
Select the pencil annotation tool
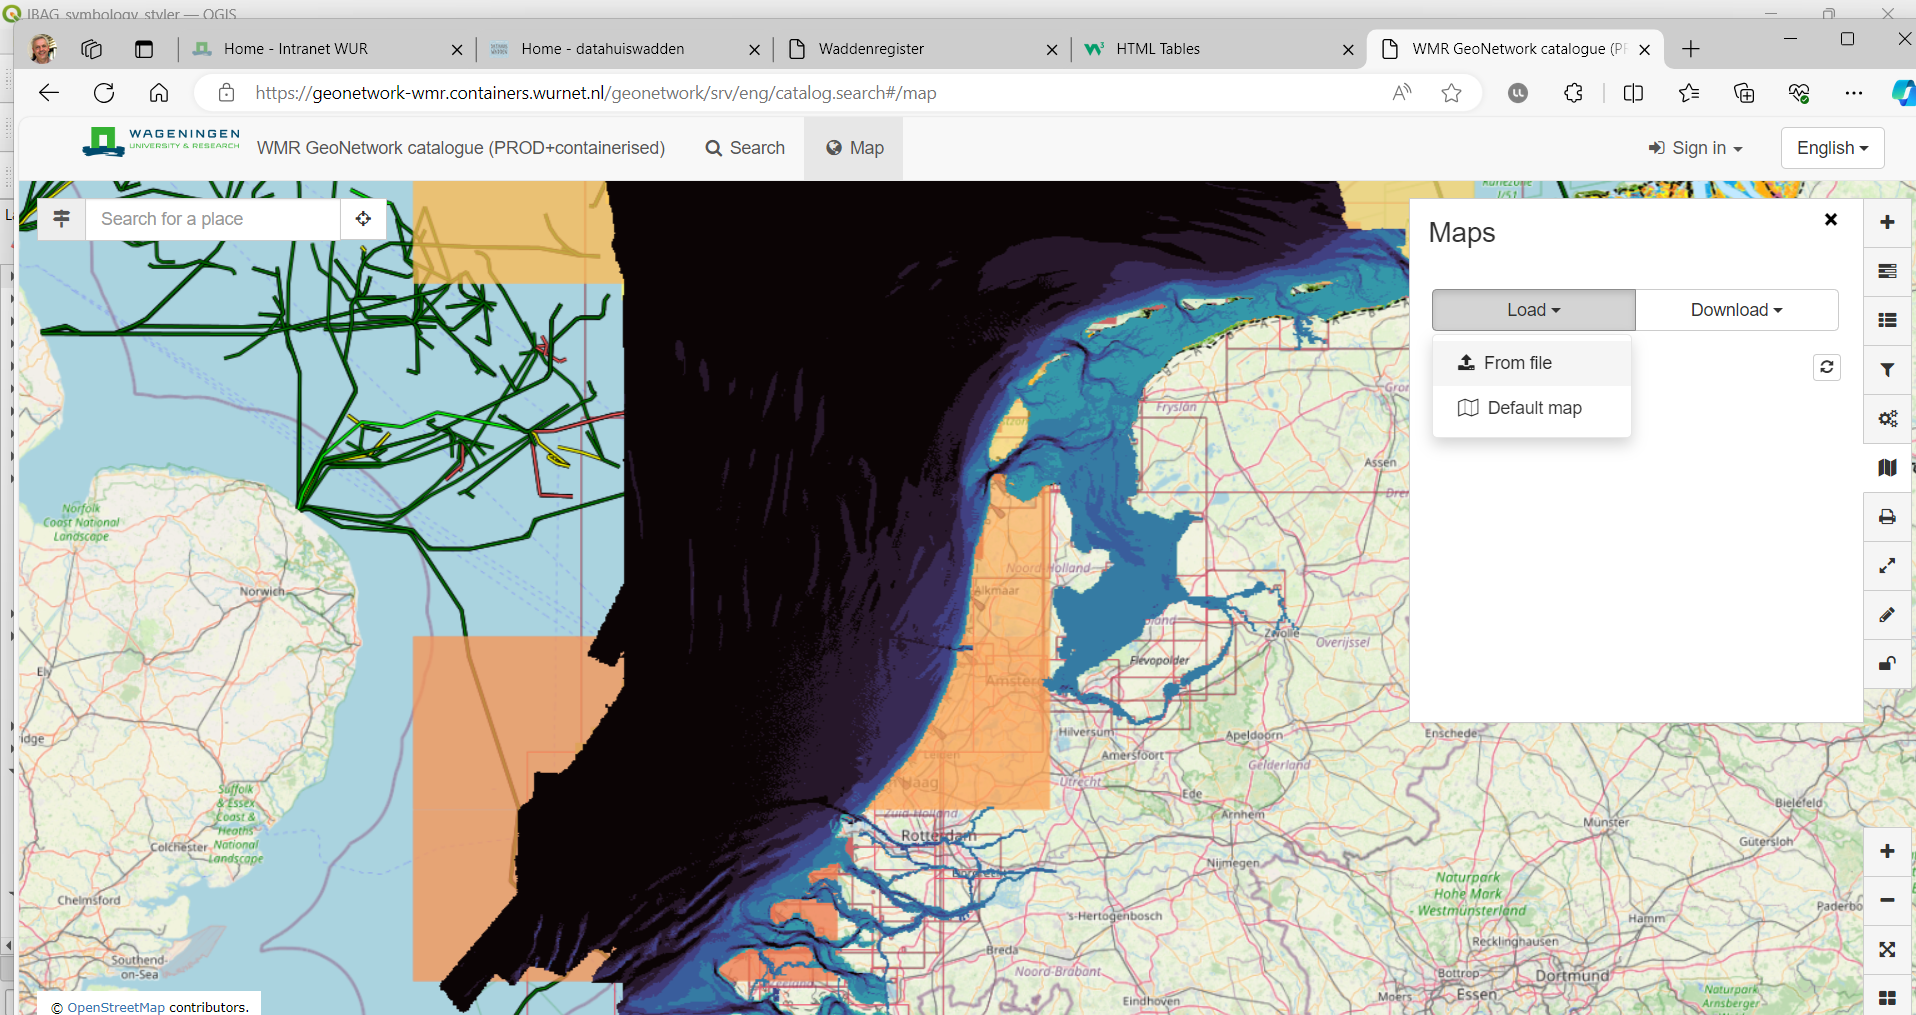1887,615
